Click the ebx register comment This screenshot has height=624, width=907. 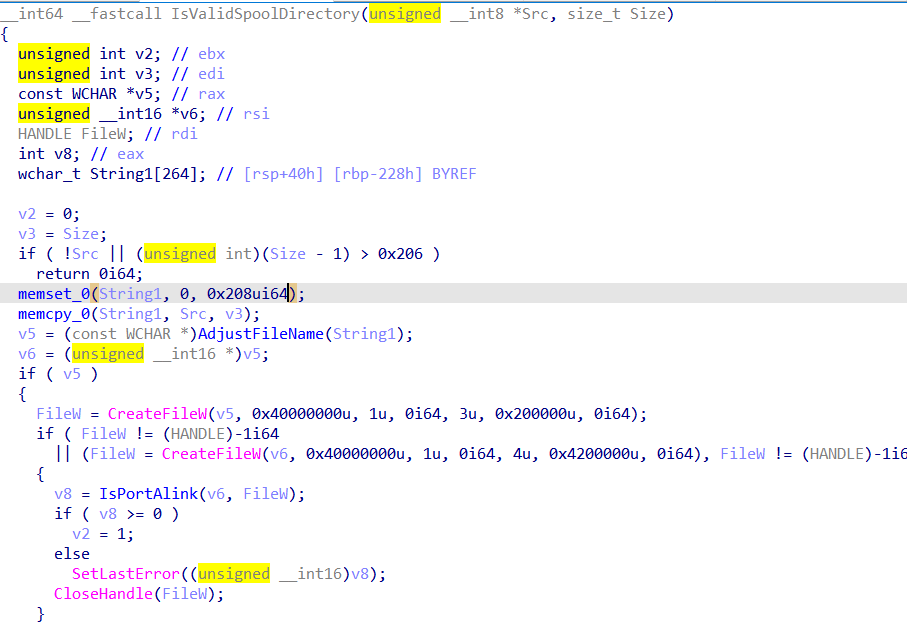pos(211,54)
